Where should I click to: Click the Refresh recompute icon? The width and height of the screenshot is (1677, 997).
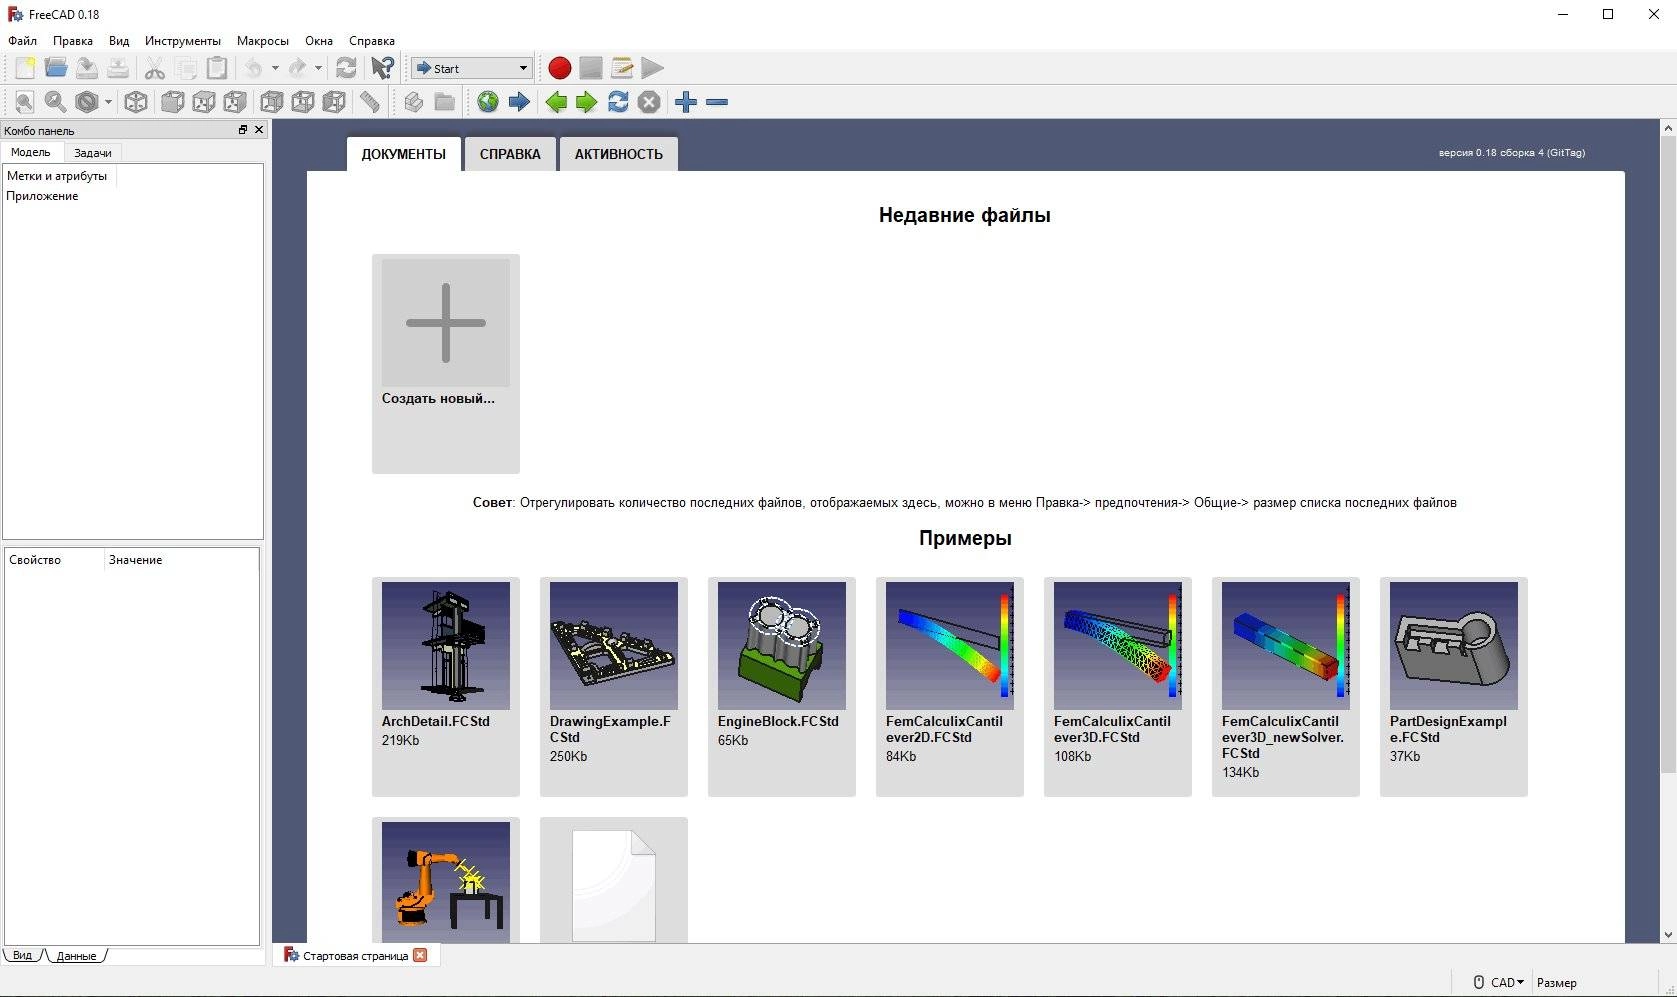click(346, 68)
